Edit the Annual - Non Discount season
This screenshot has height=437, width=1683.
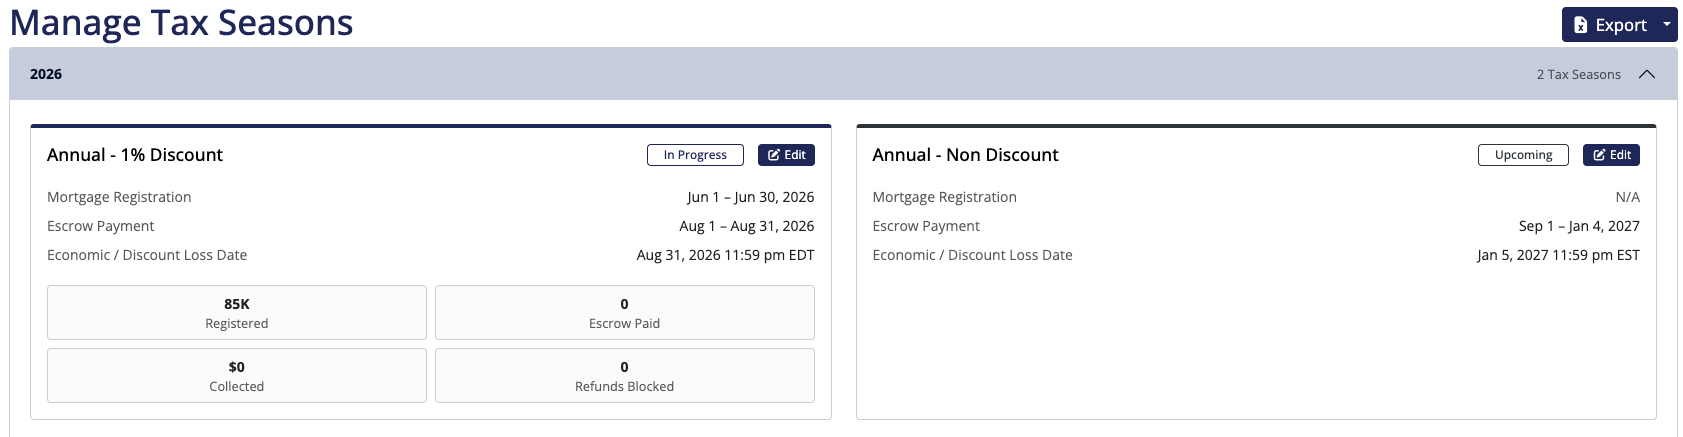pyautogui.click(x=1612, y=155)
